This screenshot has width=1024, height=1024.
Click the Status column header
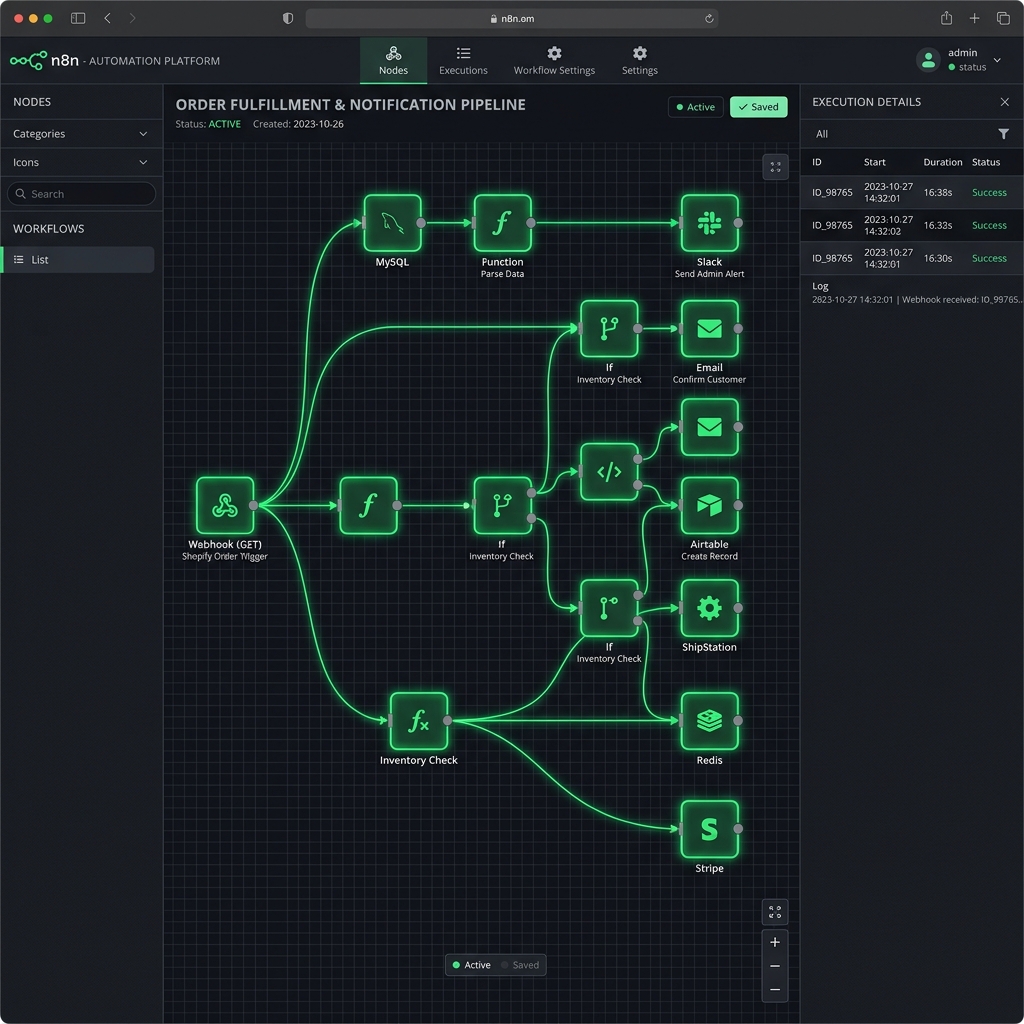tap(985, 162)
